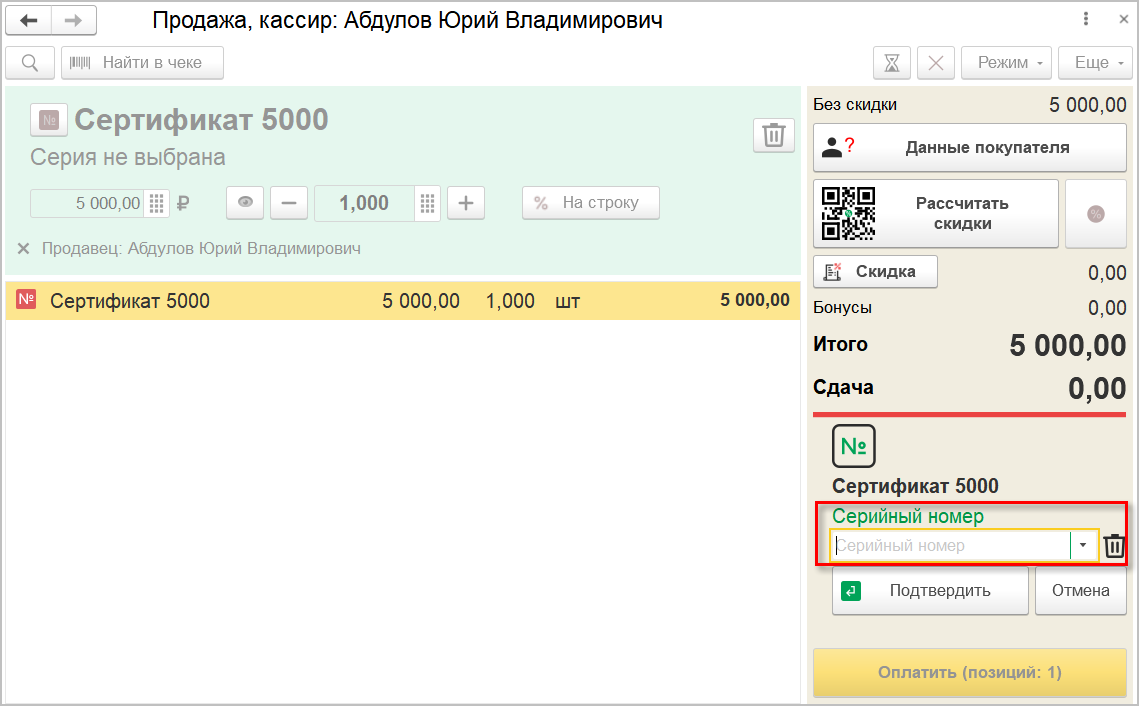1139x706 pixels.
Task: Open price keypad next to 5 000,00
Action: tap(157, 204)
